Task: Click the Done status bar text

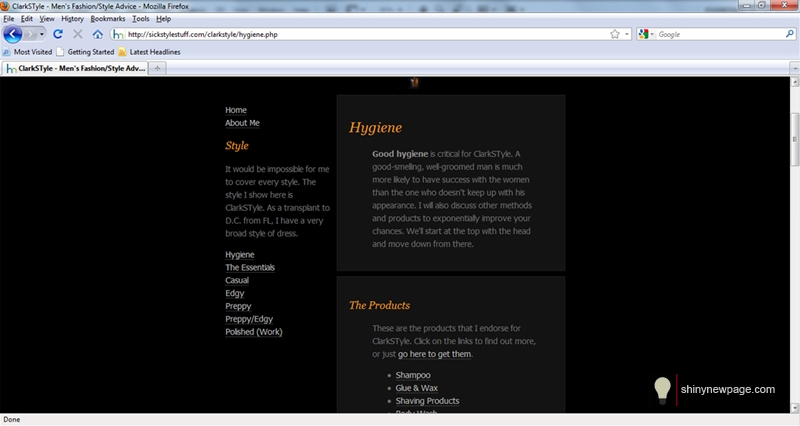Action: pyautogui.click(x=12, y=419)
